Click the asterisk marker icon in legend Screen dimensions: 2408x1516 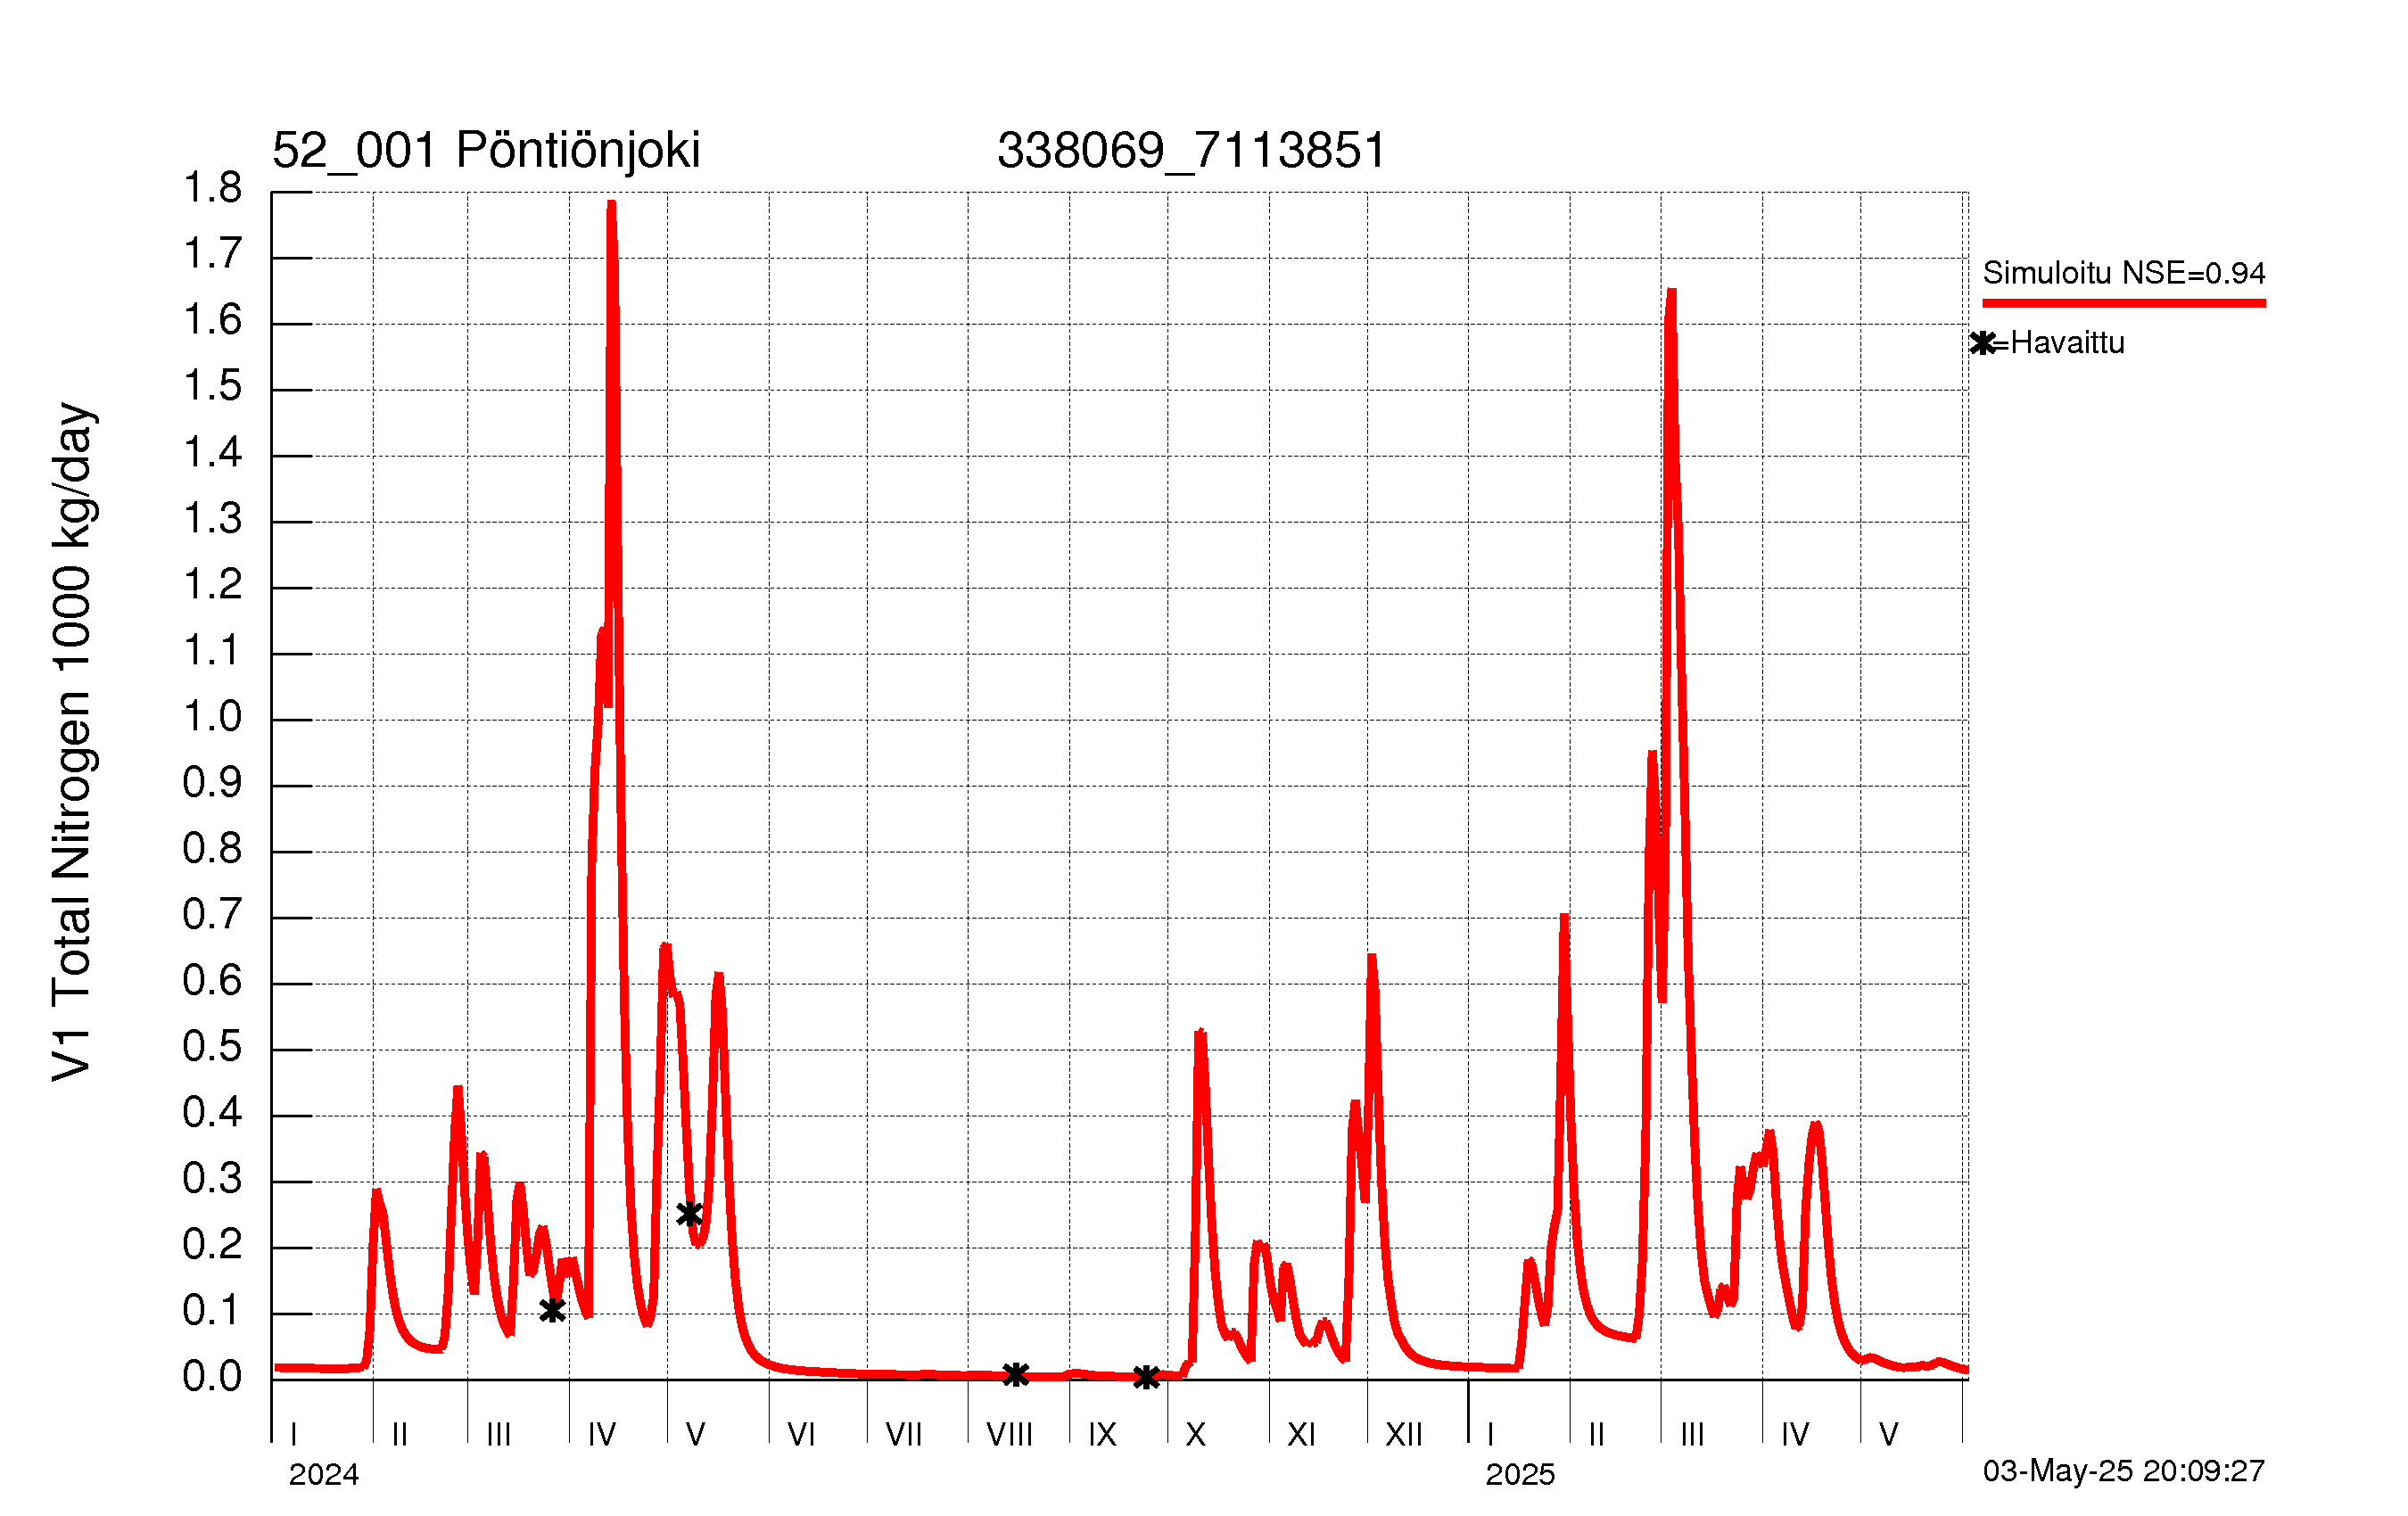pos(1983,343)
